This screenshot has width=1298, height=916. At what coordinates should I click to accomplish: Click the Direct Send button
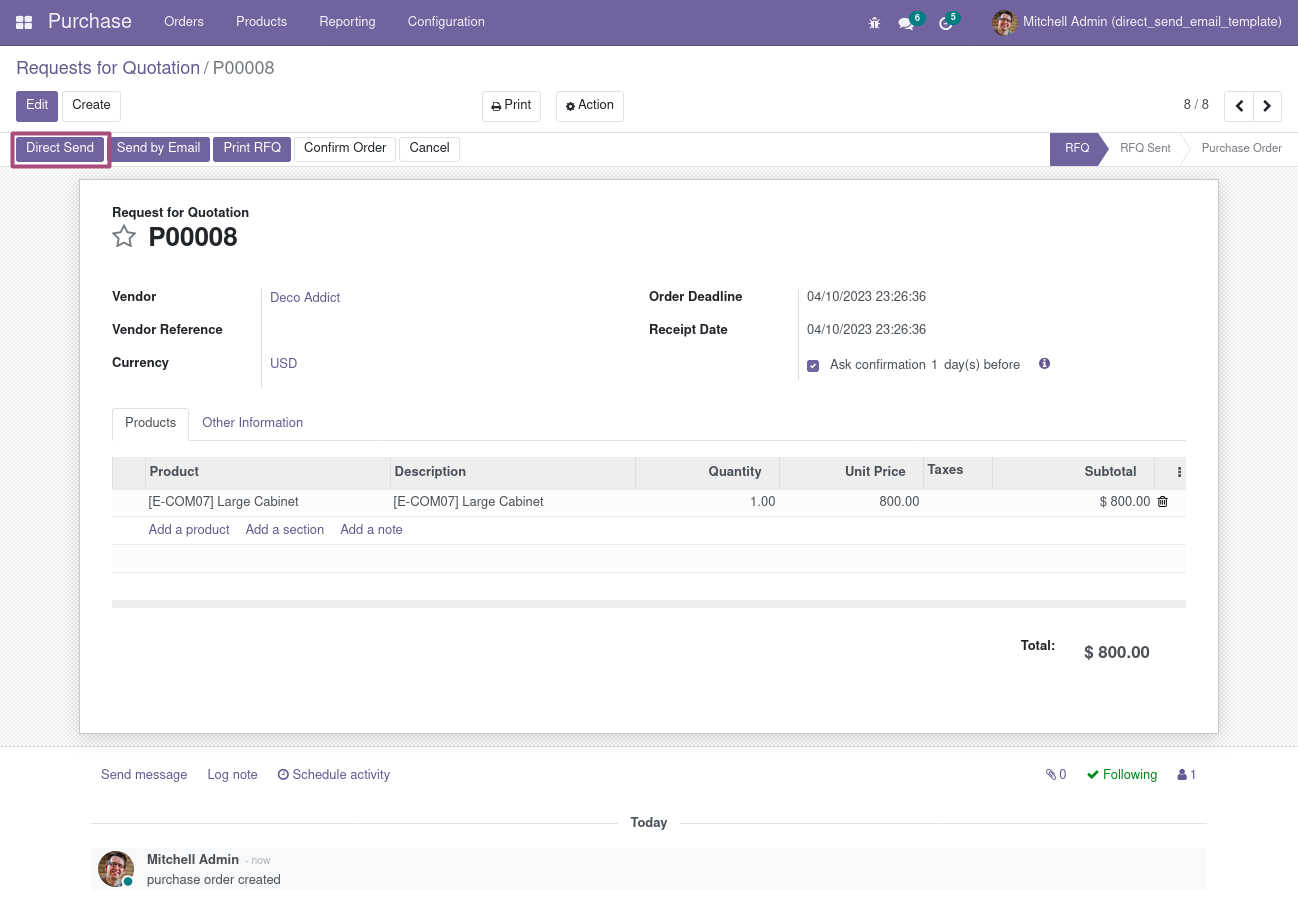[x=60, y=149]
